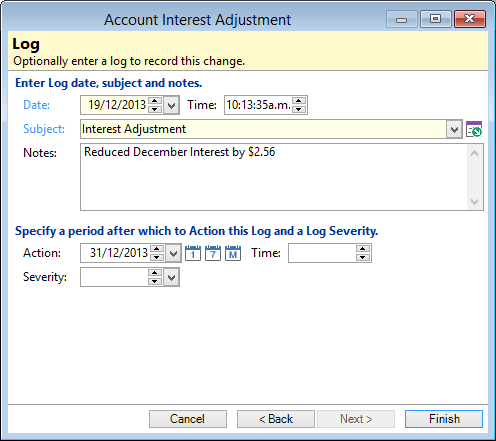The image size is (496, 441).
Task: Increase the Action Time spinner
Action: pos(363,249)
